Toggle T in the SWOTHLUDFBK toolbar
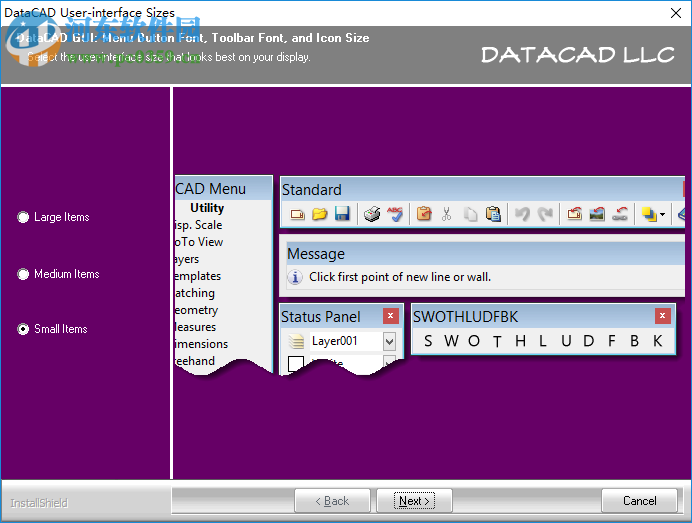This screenshot has height=523, width=692. (x=497, y=341)
